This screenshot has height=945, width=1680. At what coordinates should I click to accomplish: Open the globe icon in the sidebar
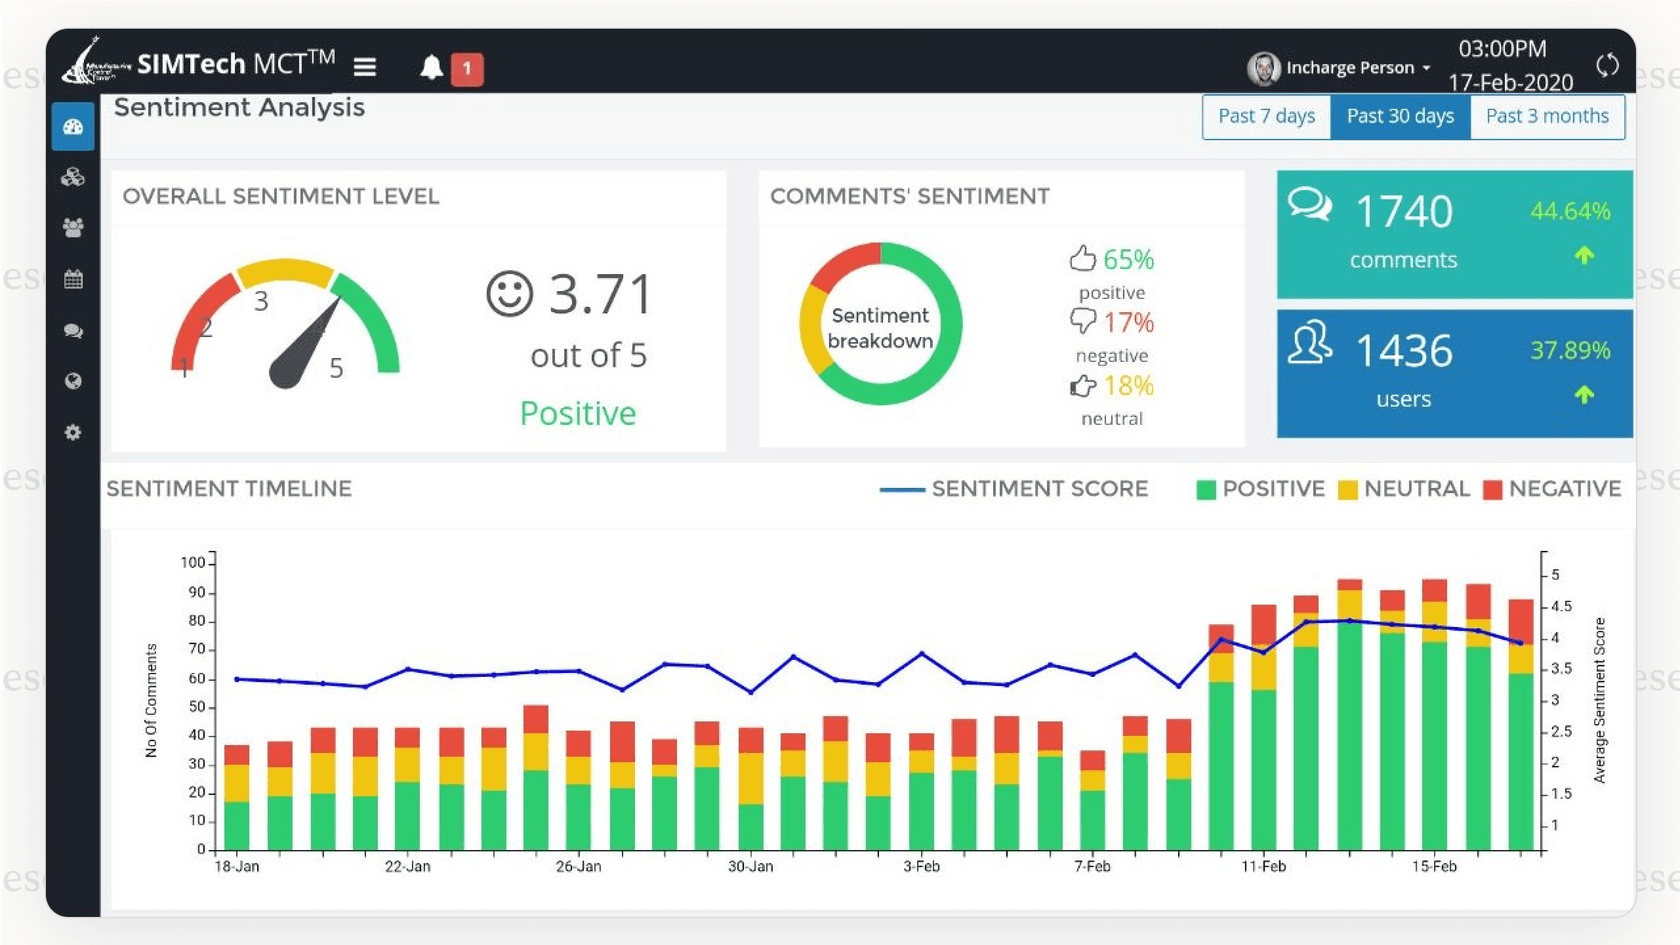click(x=72, y=381)
